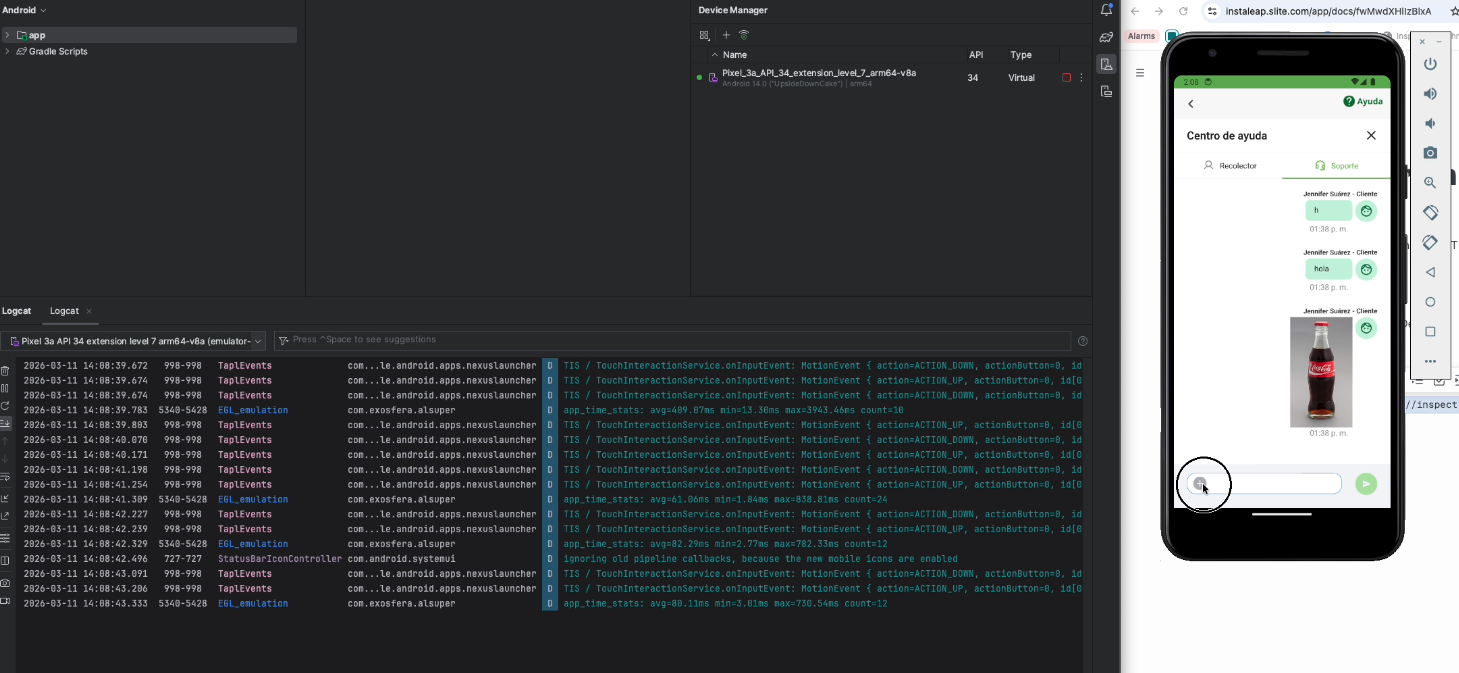Select Pixel_3a_API_34 device row

(x=890, y=78)
